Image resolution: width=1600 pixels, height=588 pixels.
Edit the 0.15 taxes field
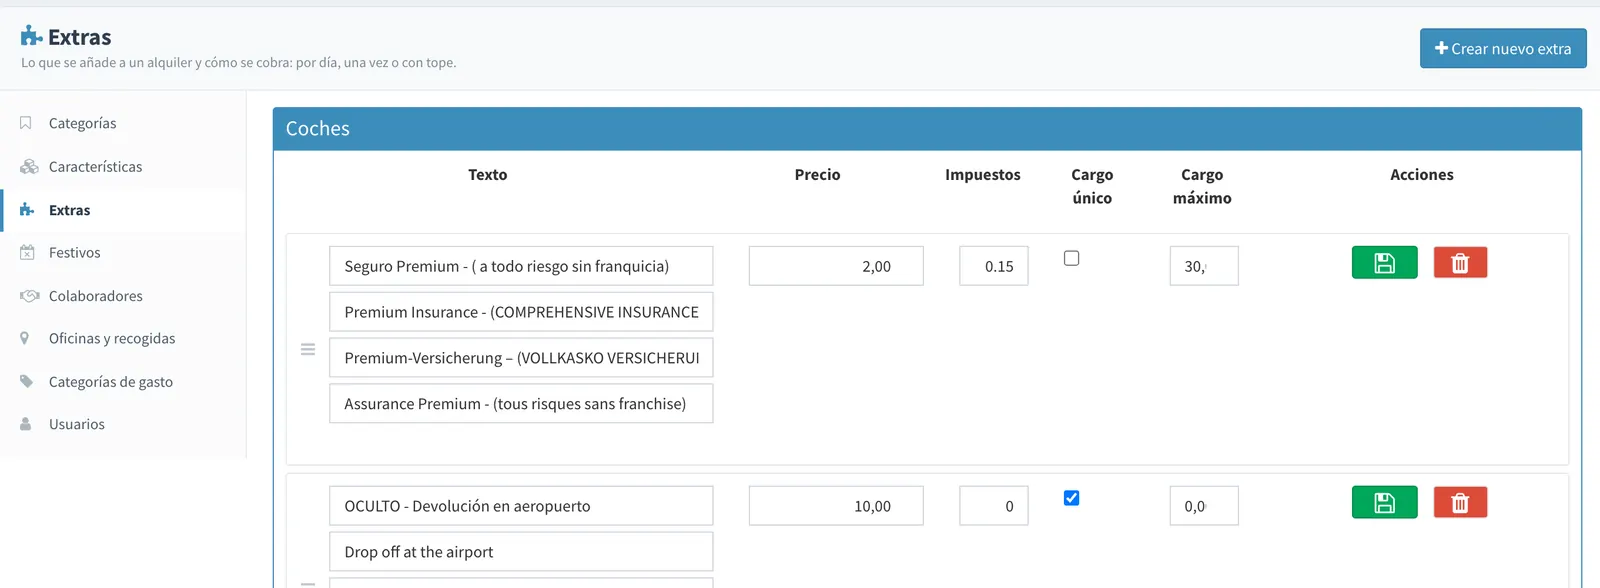coord(994,266)
